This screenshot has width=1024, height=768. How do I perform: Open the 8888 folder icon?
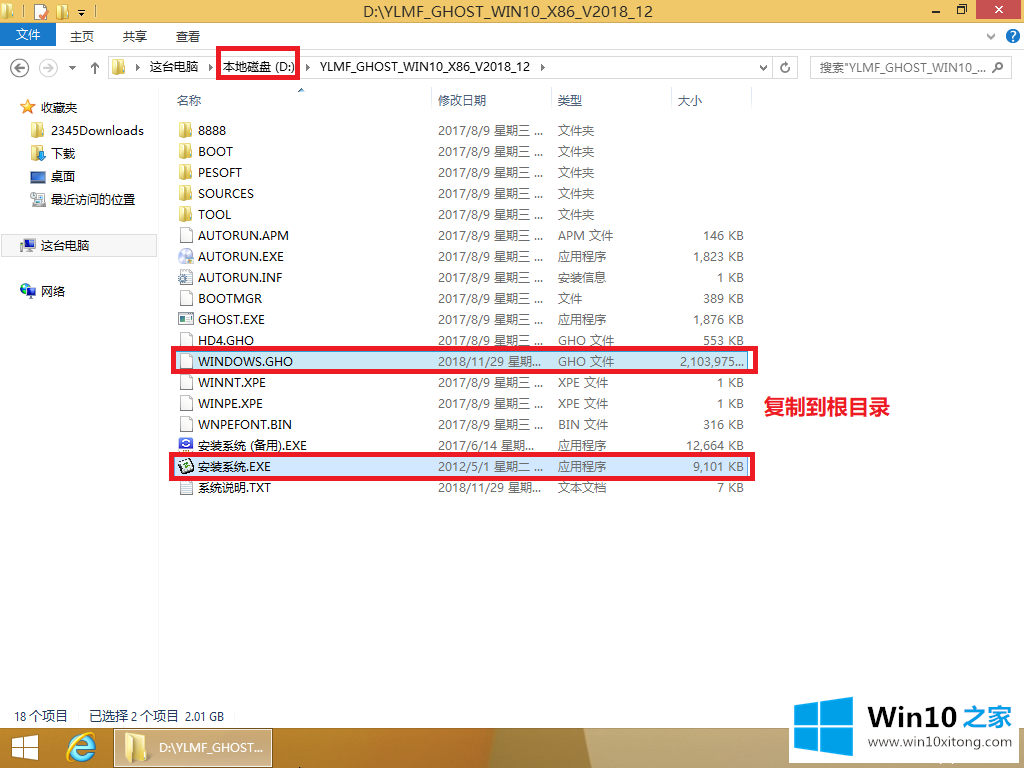pos(185,130)
